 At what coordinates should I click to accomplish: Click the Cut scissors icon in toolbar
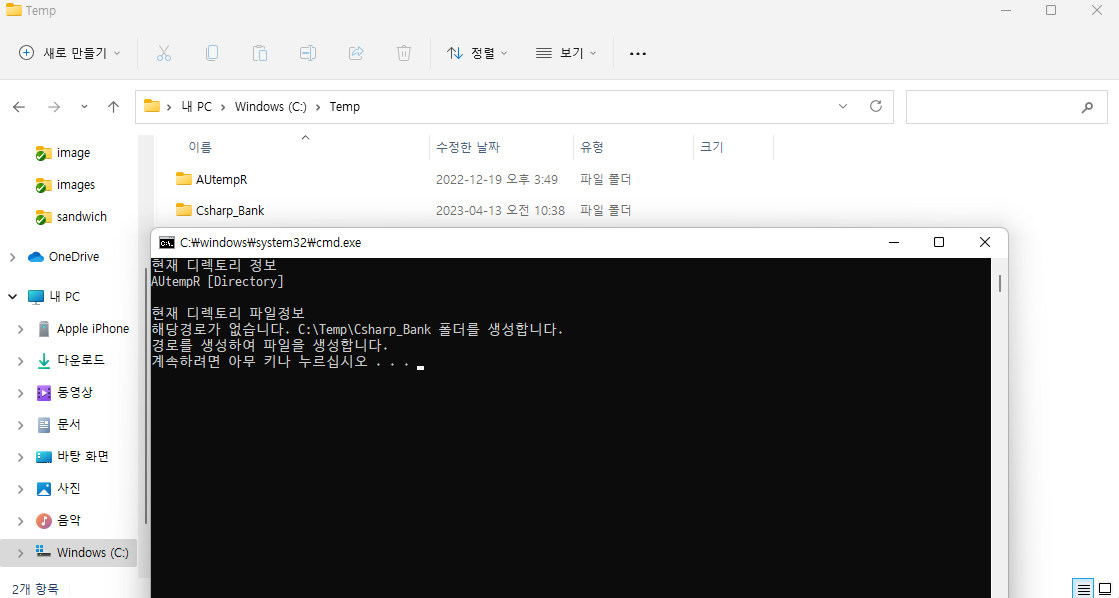pyautogui.click(x=163, y=53)
